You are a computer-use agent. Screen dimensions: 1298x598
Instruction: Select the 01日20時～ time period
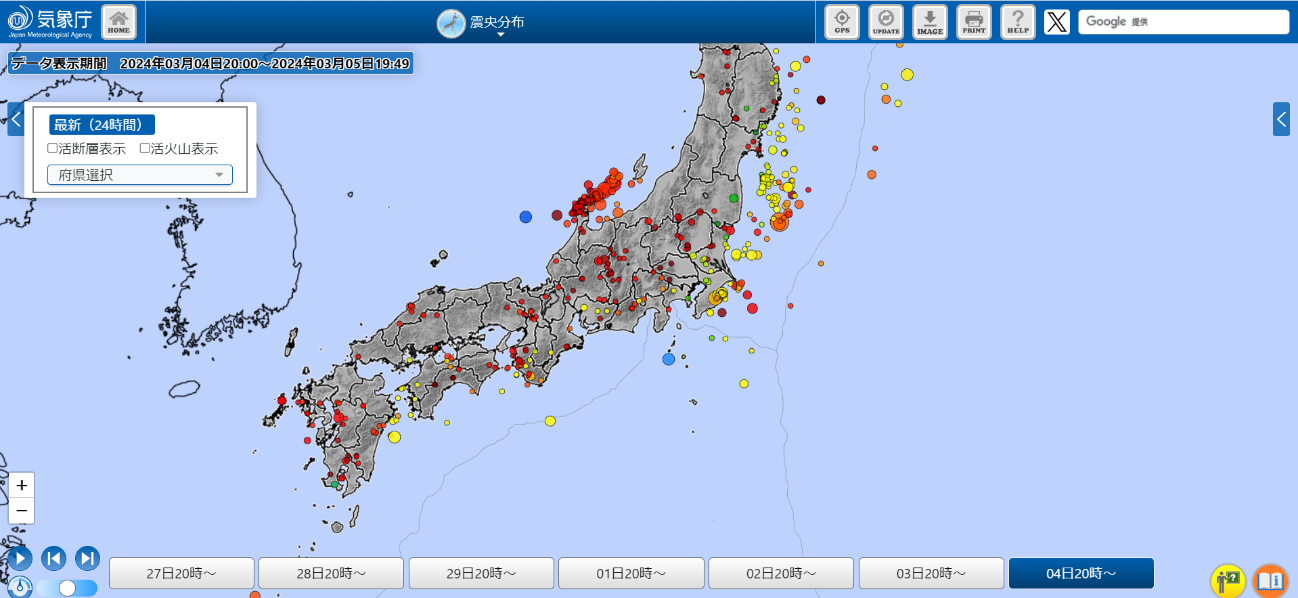[631, 574]
